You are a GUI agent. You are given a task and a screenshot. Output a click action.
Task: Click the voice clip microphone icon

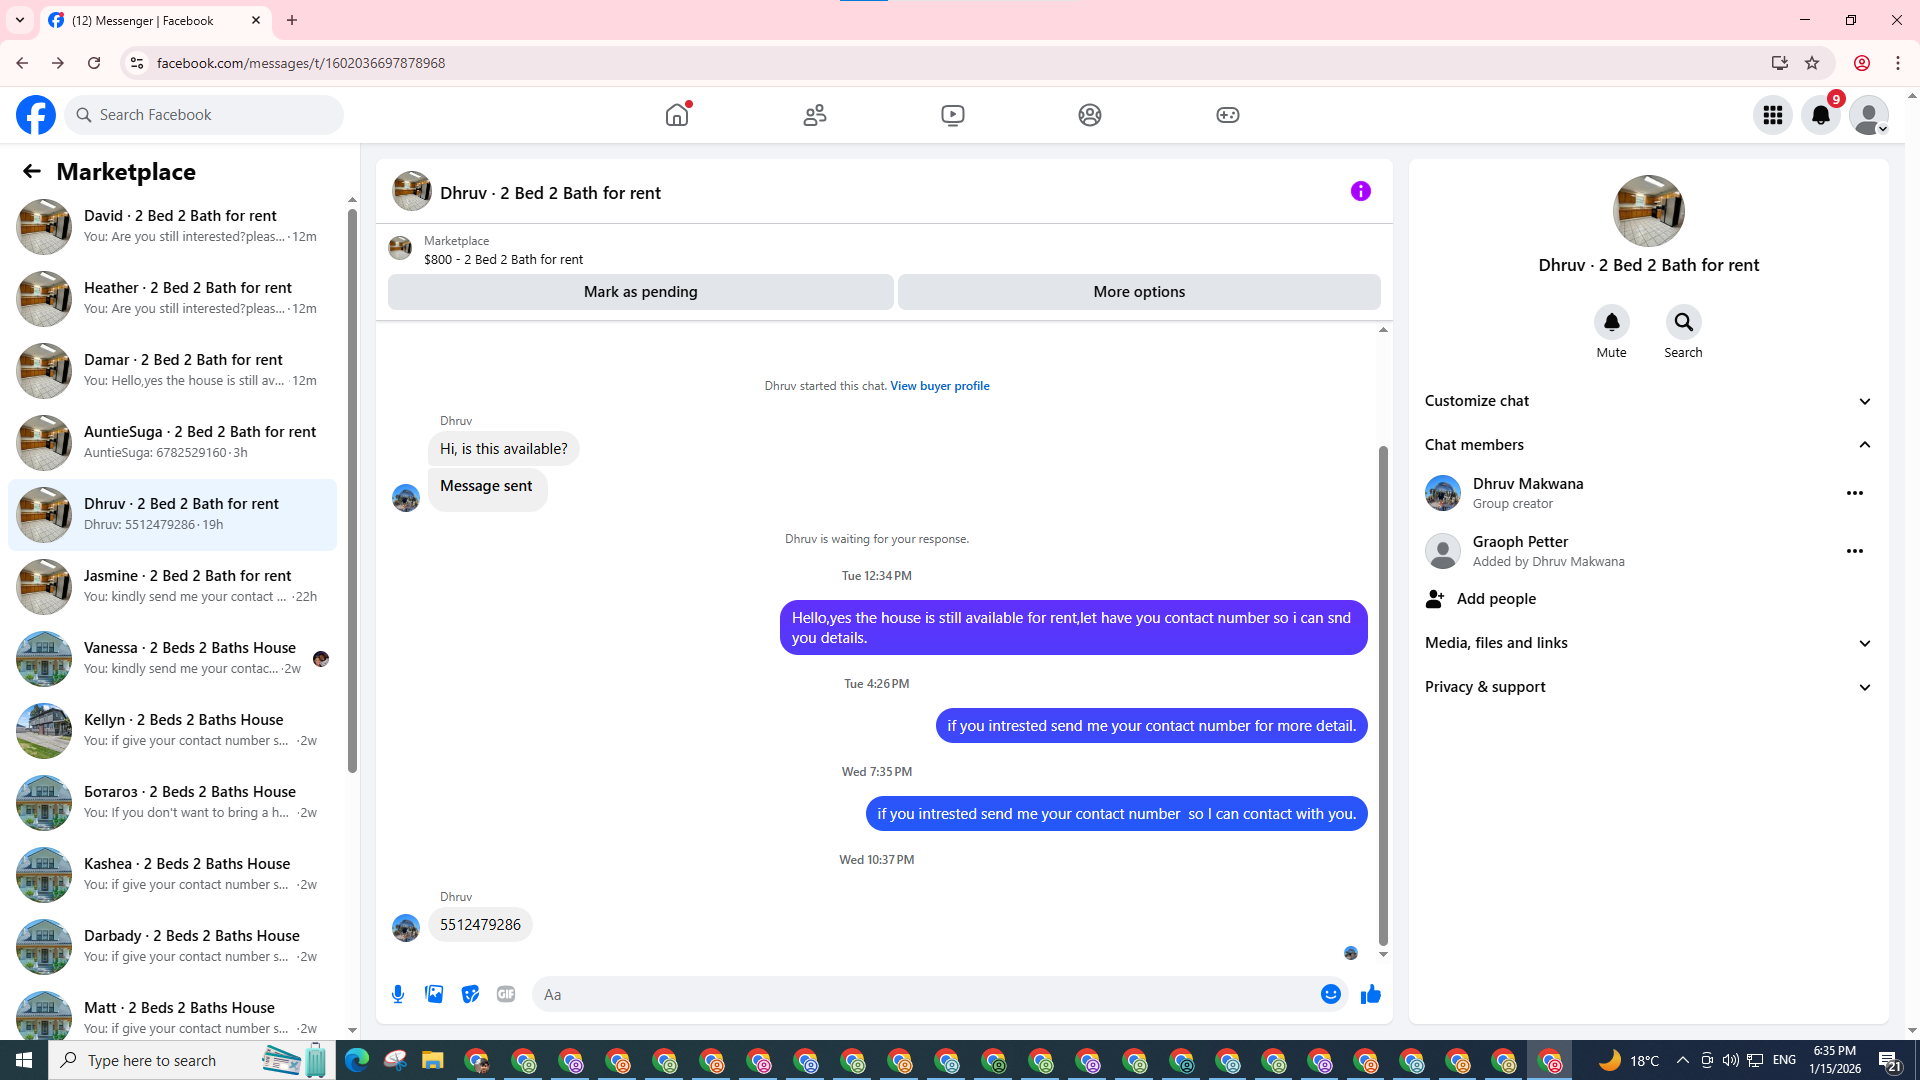[x=398, y=994]
